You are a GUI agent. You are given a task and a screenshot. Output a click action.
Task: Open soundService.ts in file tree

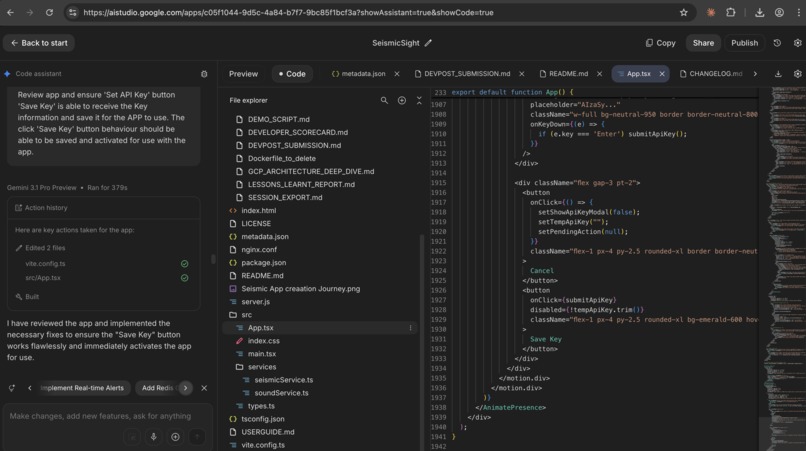281,393
